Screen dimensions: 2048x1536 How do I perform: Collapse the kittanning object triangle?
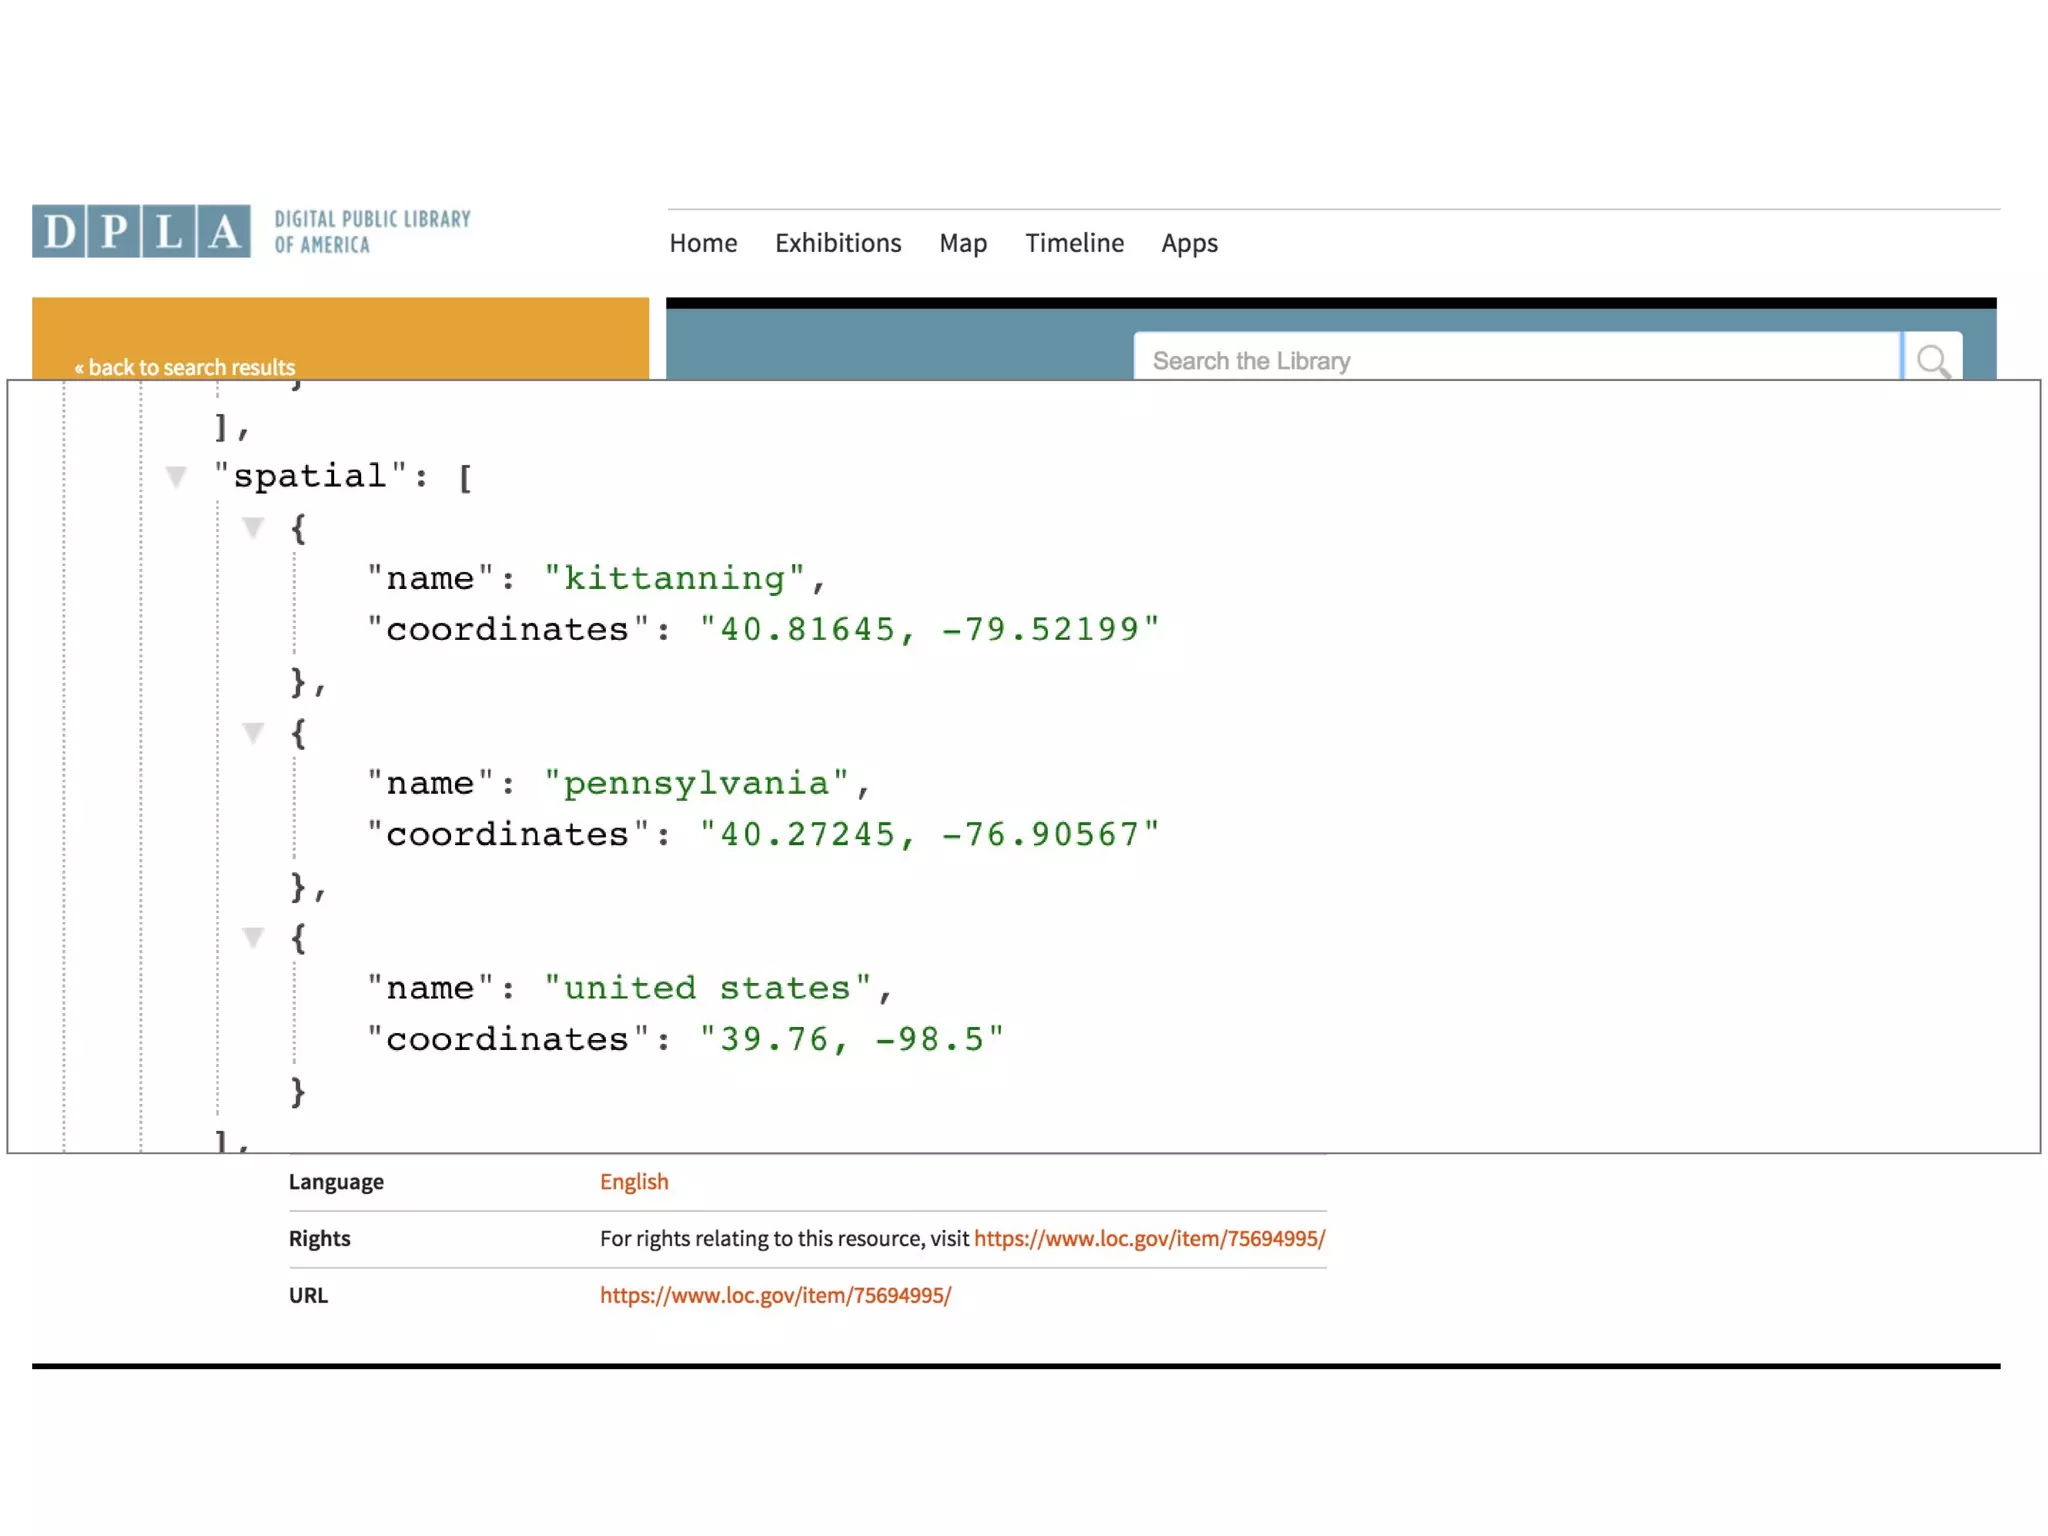(x=254, y=527)
